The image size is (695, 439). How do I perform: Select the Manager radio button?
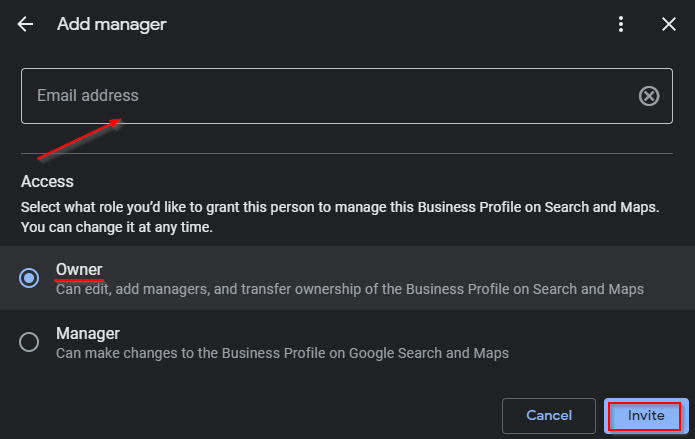click(30, 342)
